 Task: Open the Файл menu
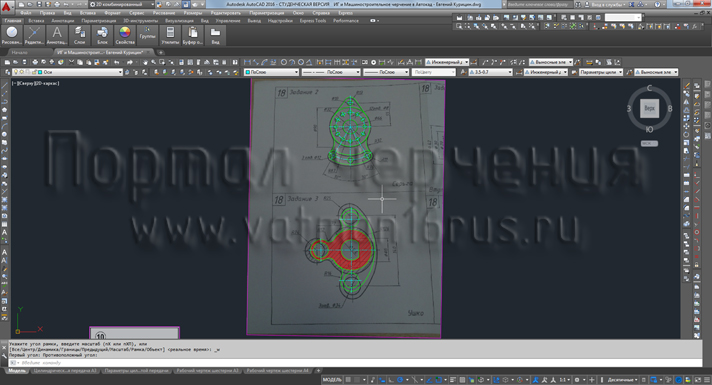pyautogui.click(x=25, y=13)
